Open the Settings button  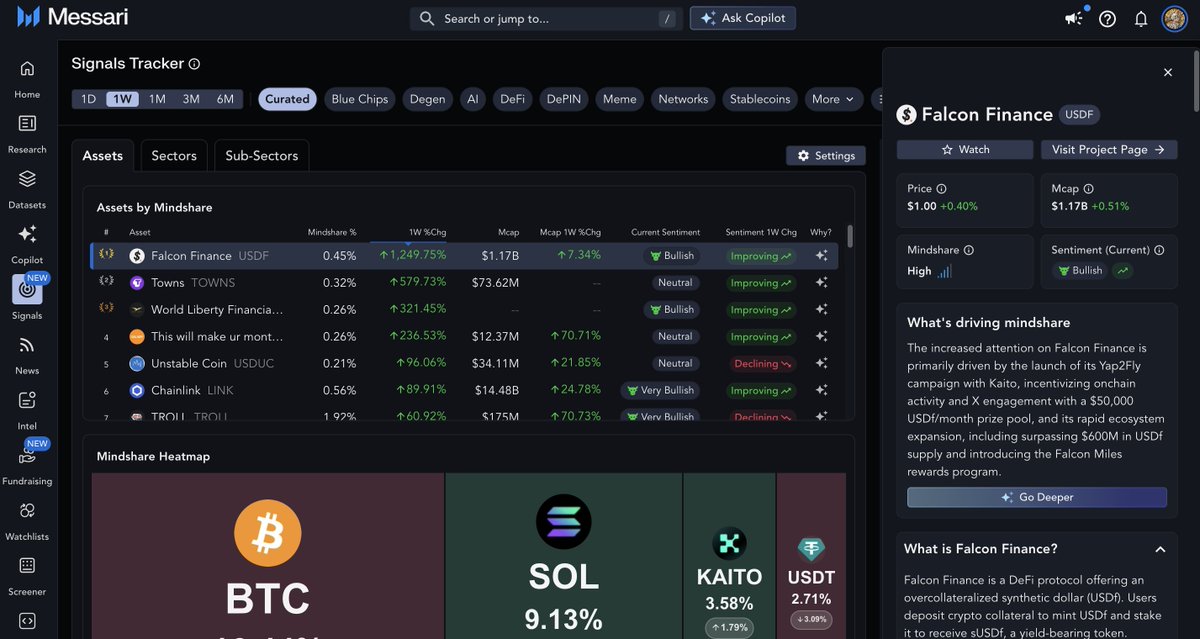click(x=826, y=155)
